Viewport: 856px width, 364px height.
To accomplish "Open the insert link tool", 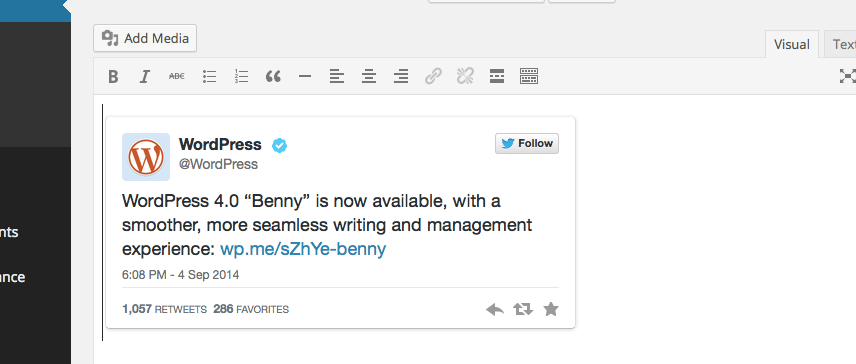I will pyautogui.click(x=433, y=76).
